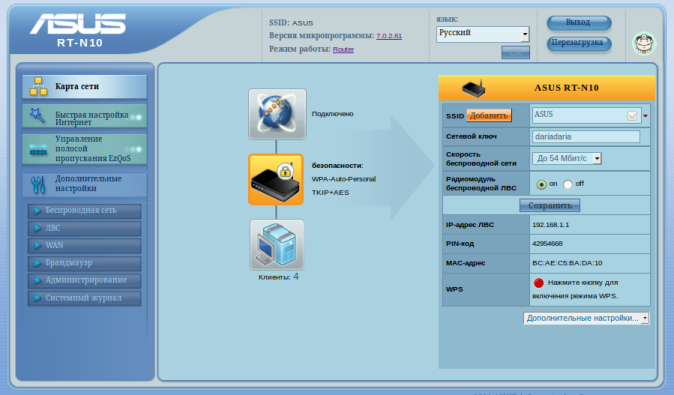Viewport: 674px width, 395px height.
Task: Click the PIN code 42954668
Action: point(547,244)
